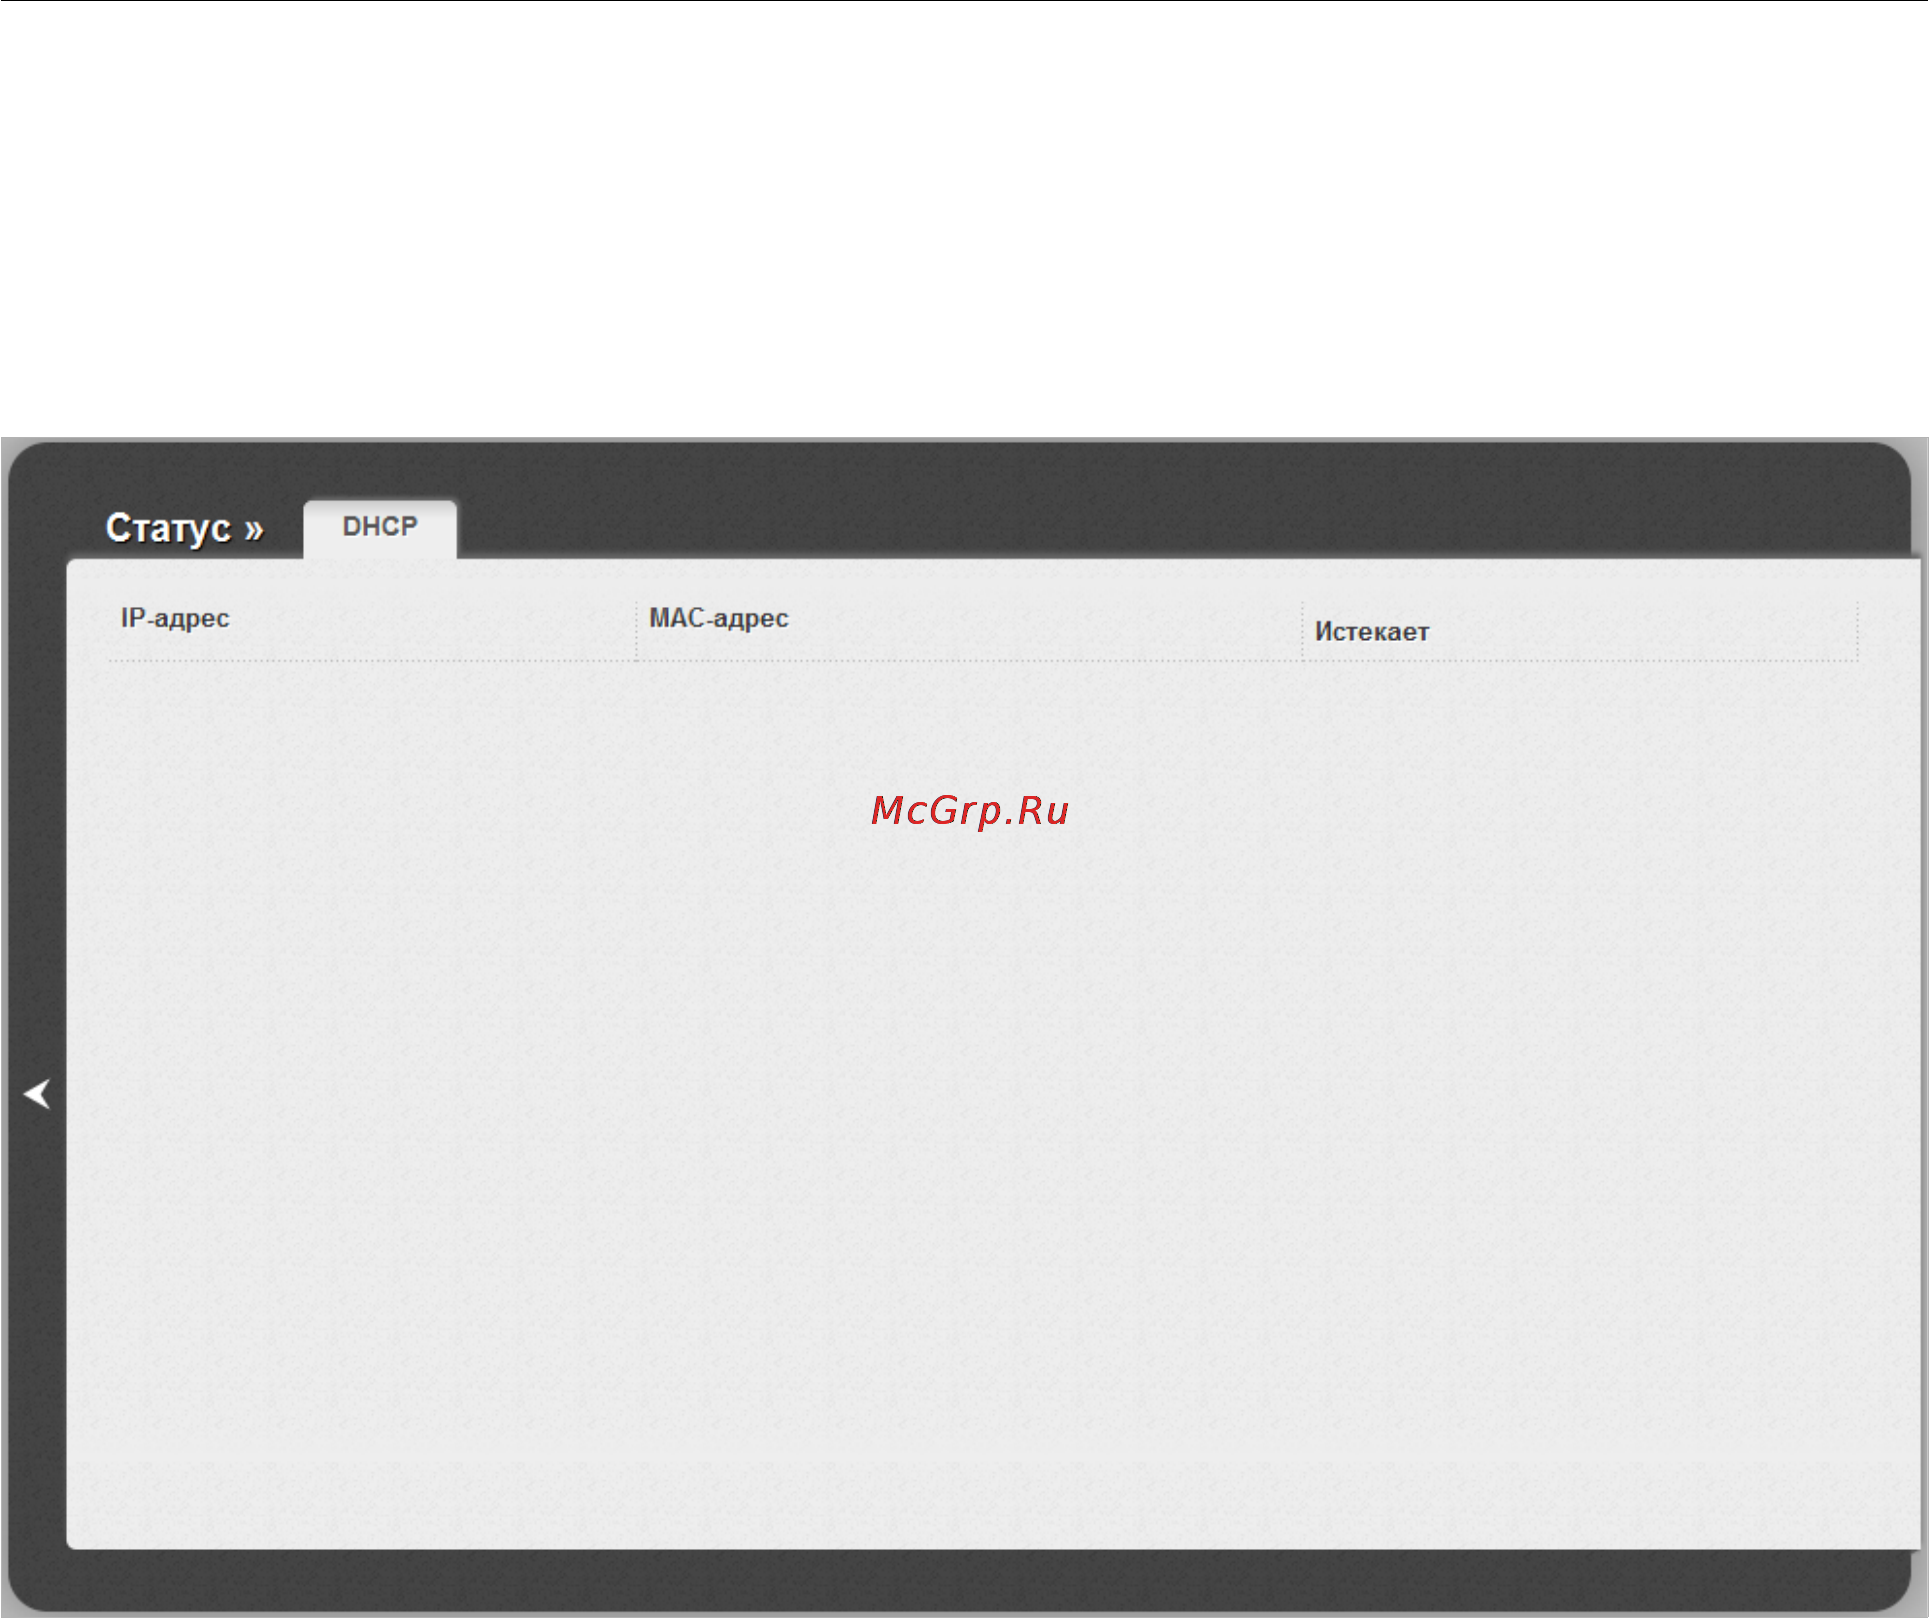Click the left-pointing back arrow icon

tap(37, 1094)
